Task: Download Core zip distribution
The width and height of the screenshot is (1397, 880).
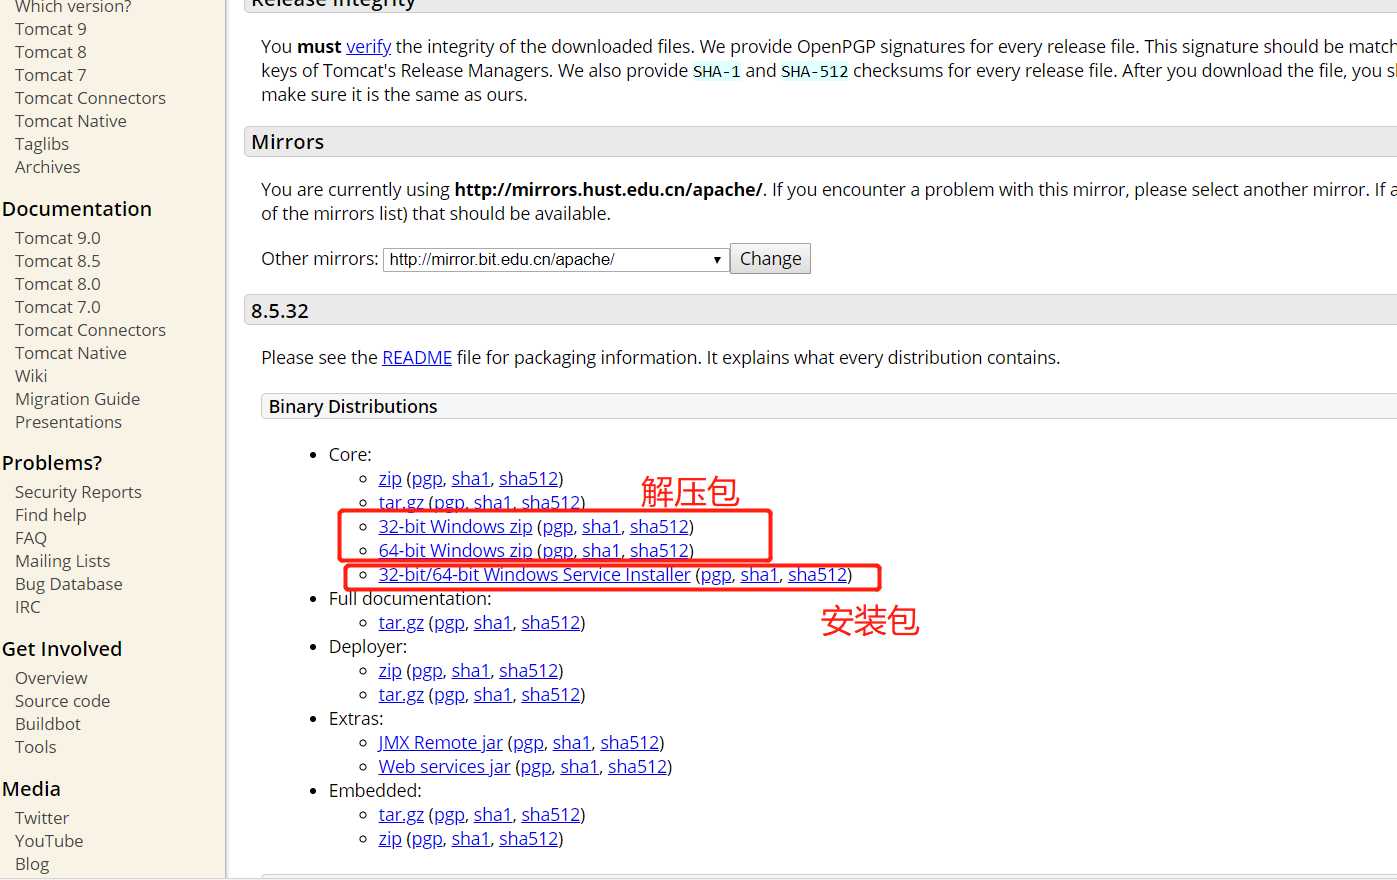Action: pos(390,478)
